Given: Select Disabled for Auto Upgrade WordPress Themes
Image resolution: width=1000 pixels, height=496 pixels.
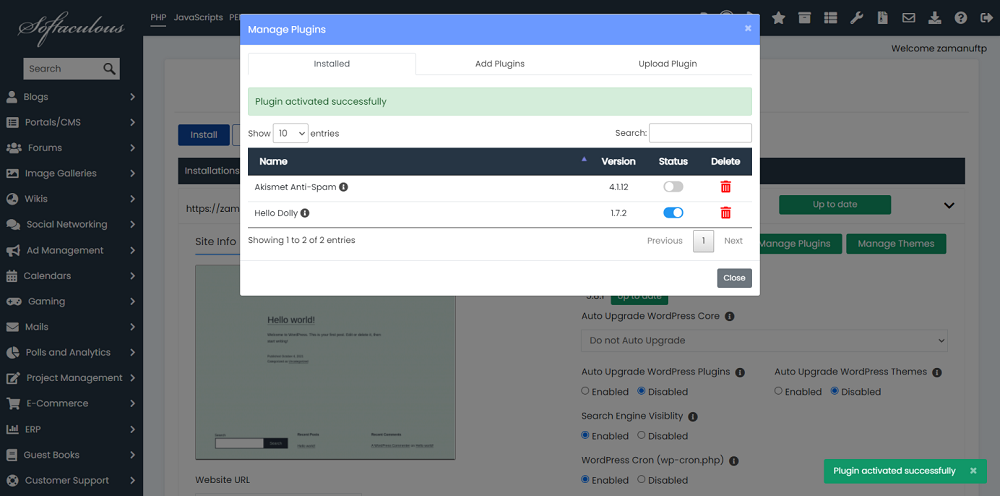Looking at the screenshot, I should click(834, 391).
